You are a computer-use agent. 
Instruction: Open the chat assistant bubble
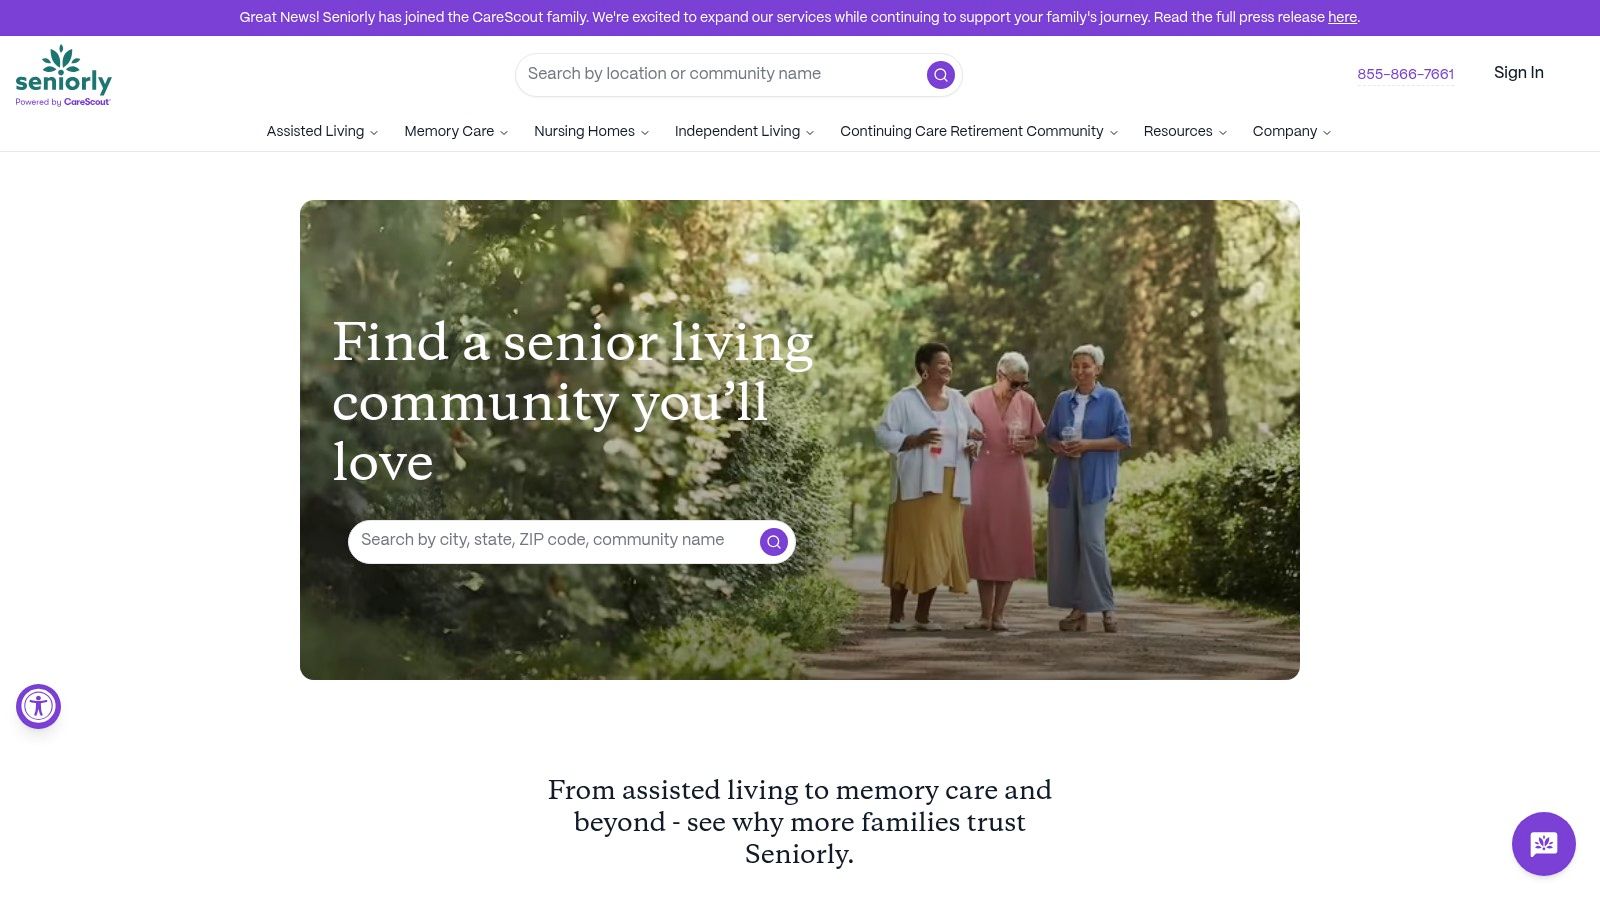pos(1543,843)
